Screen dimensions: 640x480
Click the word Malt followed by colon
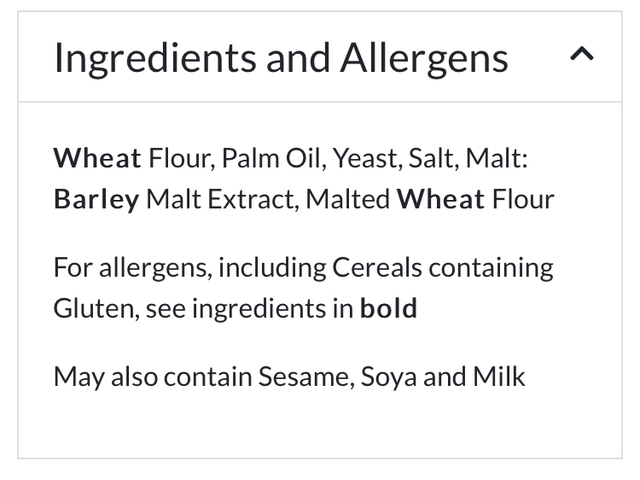496,158
